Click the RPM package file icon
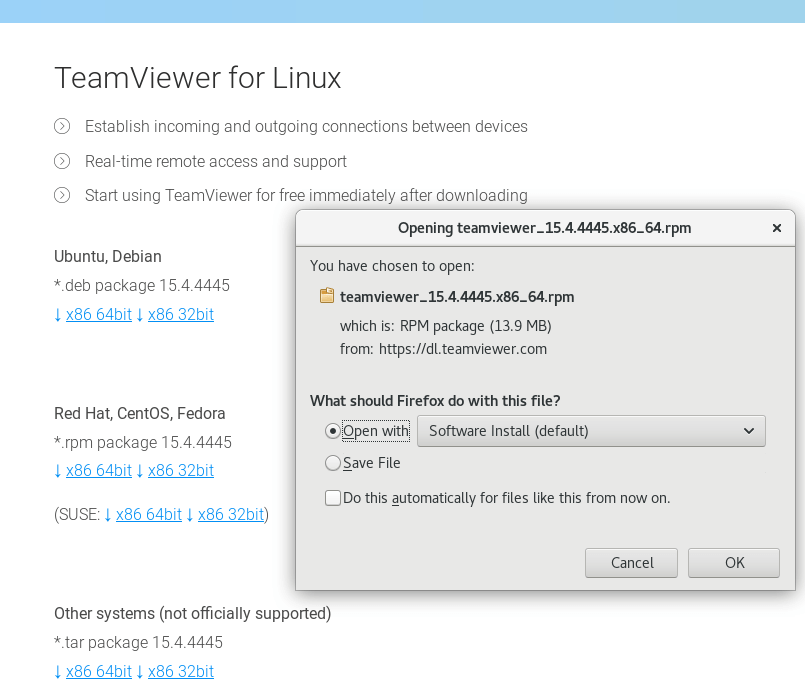 tap(326, 296)
